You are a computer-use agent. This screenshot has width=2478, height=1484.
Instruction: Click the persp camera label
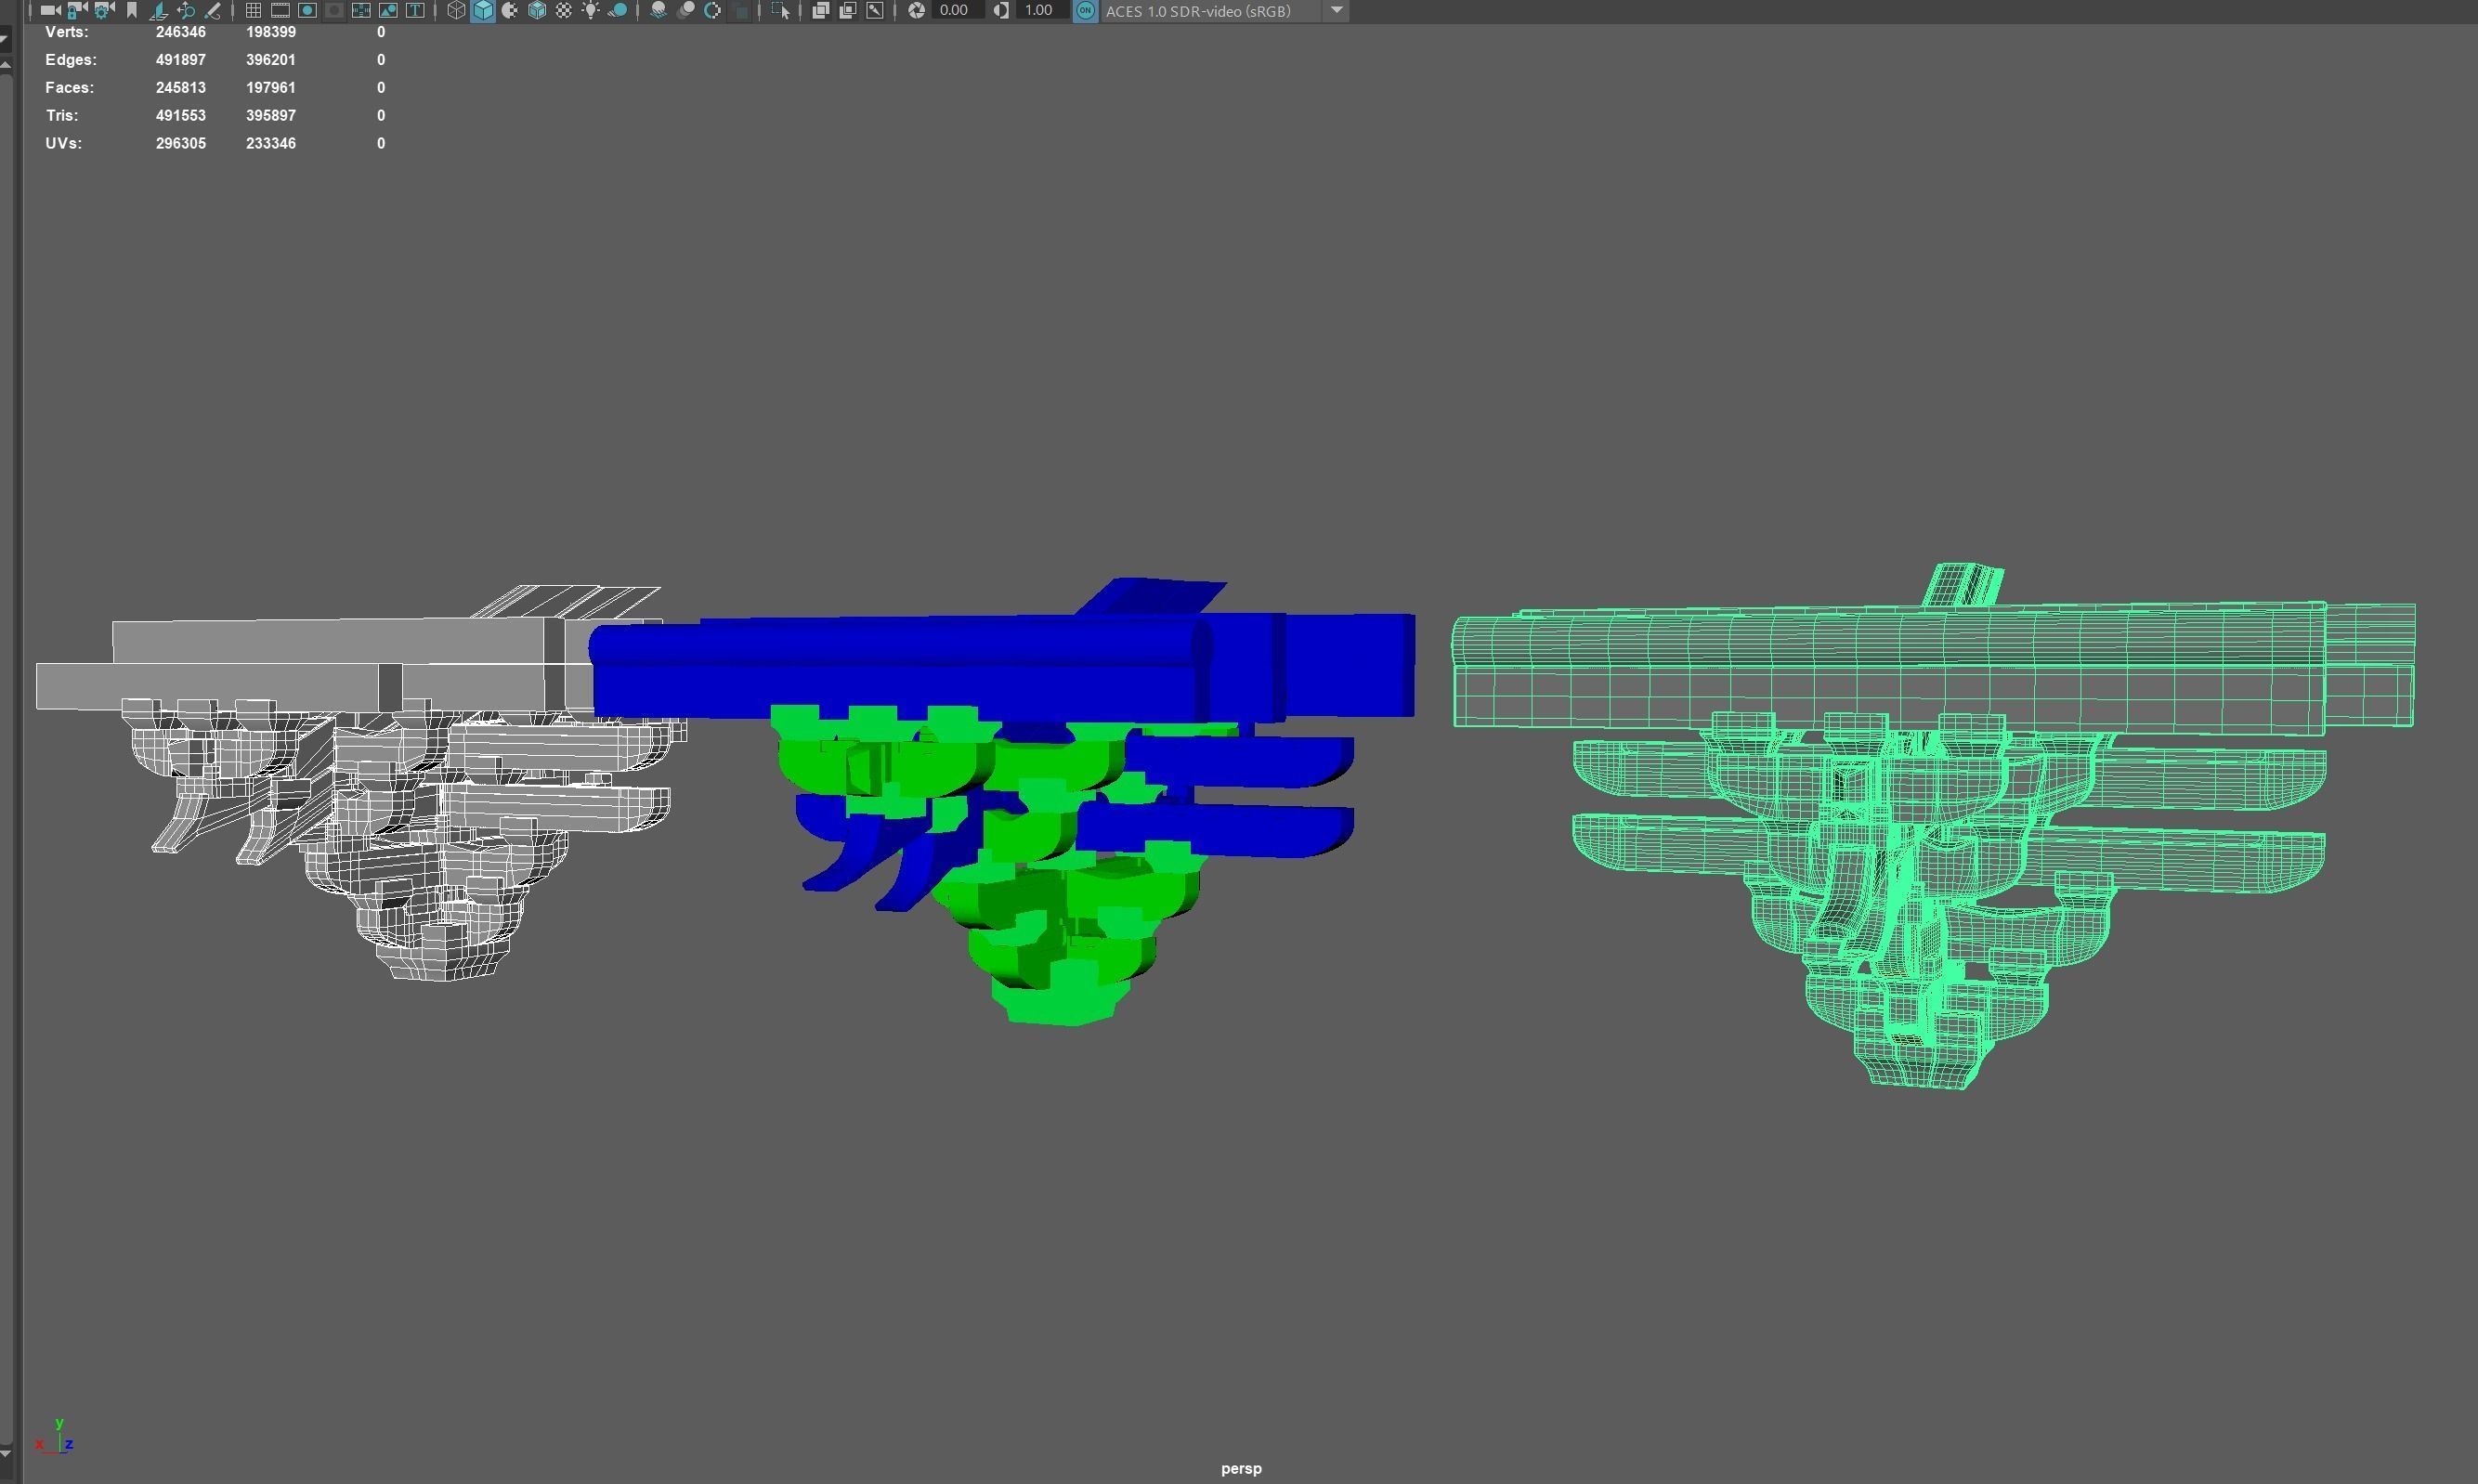tap(1241, 1468)
